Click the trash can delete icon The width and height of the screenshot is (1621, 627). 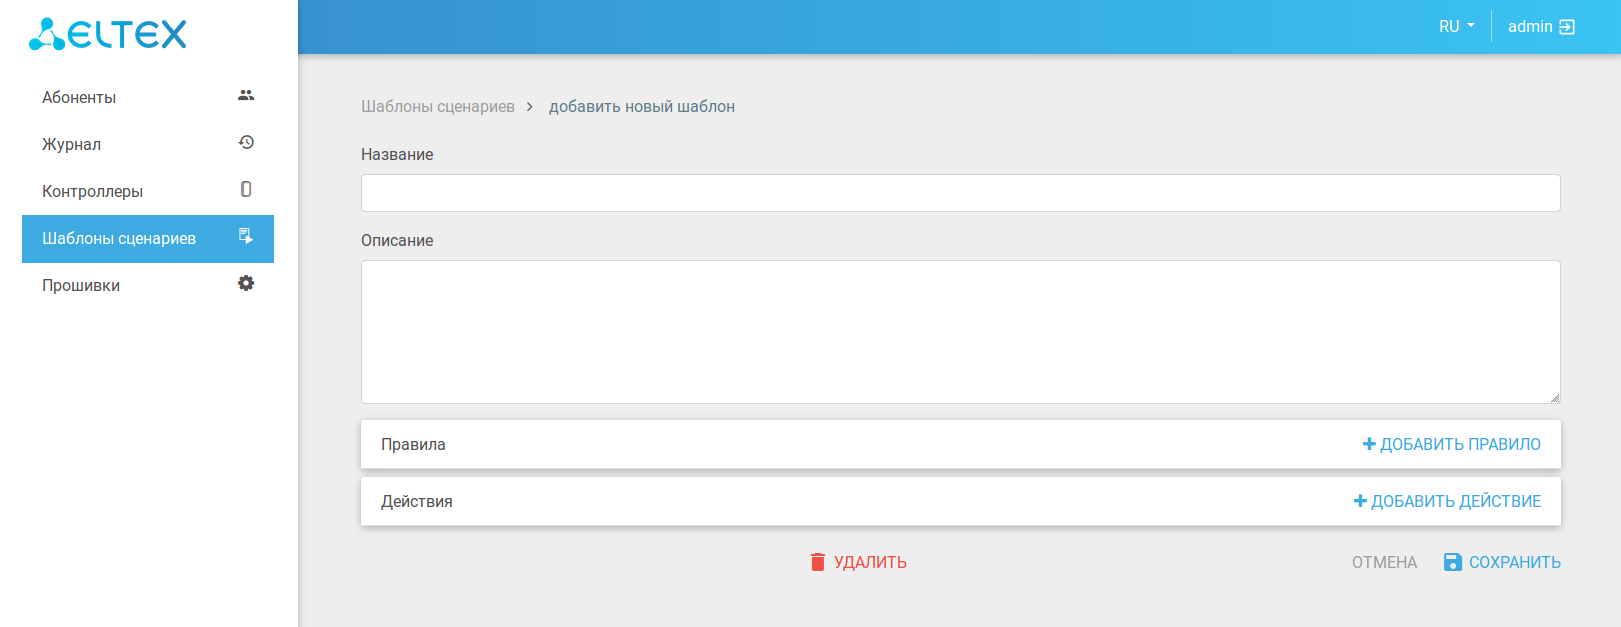(818, 562)
